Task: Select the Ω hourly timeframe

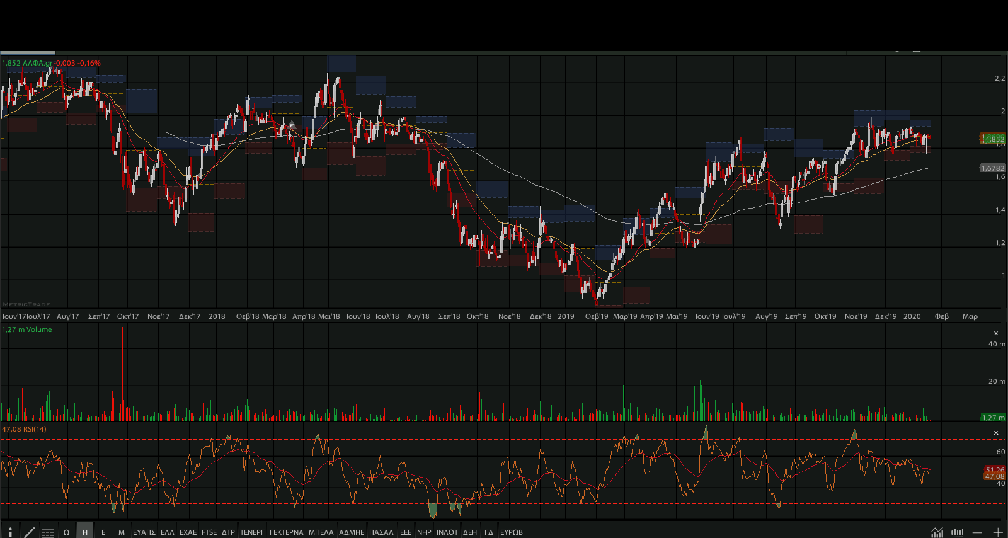Action: [67, 532]
